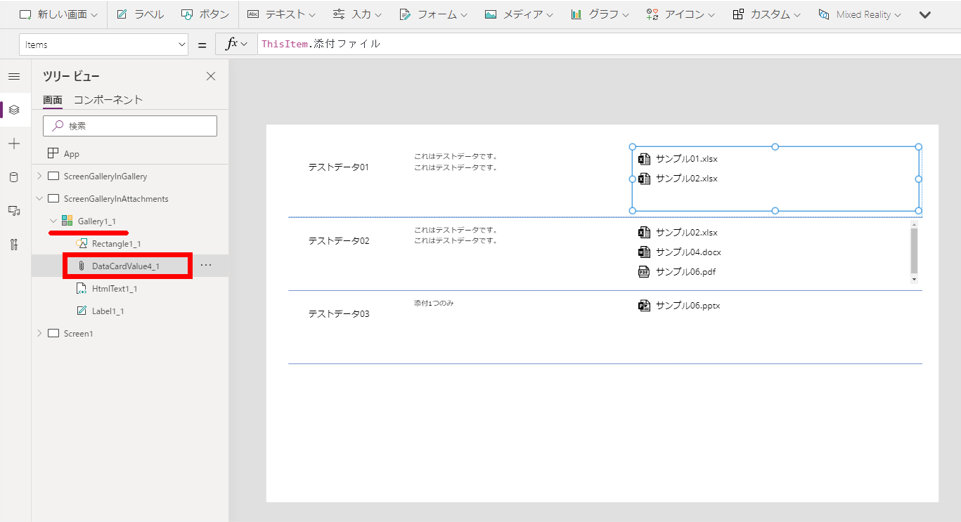Click the formula bar with ThisItem.添付ファイル

607,44
